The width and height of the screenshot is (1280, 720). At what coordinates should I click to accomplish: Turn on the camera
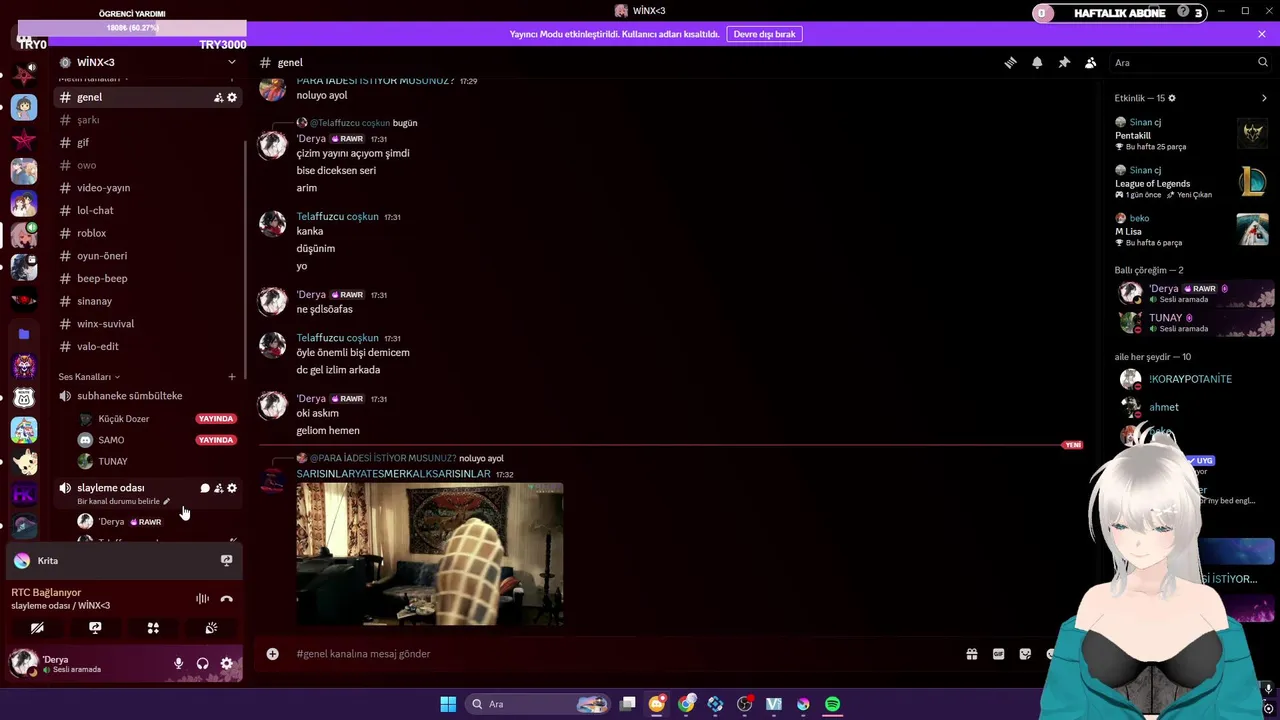(37, 628)
